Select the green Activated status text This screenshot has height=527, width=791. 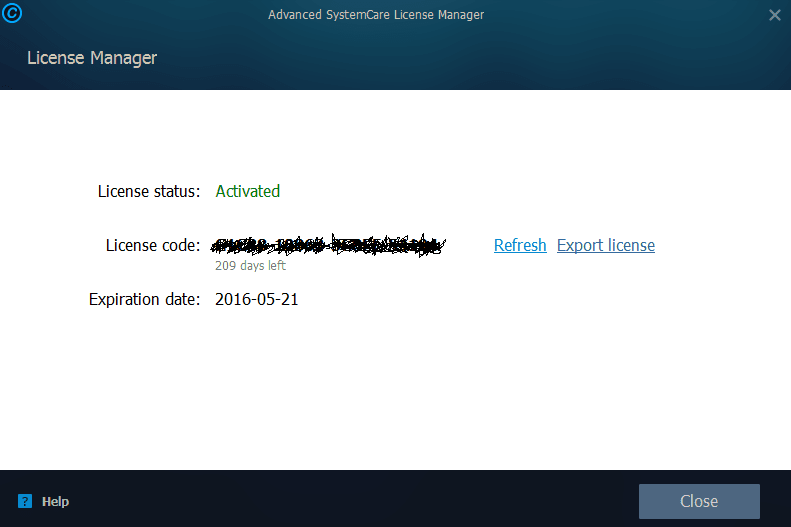[248, 191]
